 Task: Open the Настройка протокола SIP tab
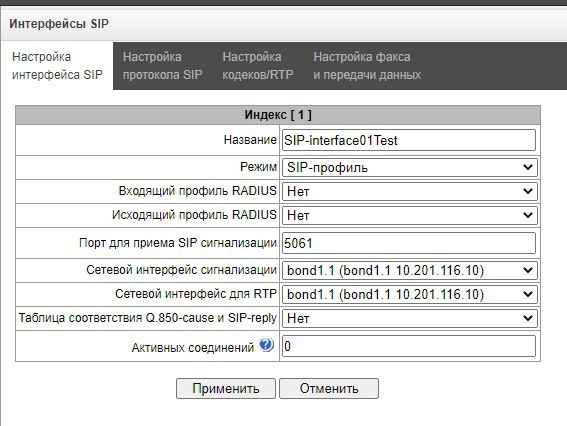point(162,65)
